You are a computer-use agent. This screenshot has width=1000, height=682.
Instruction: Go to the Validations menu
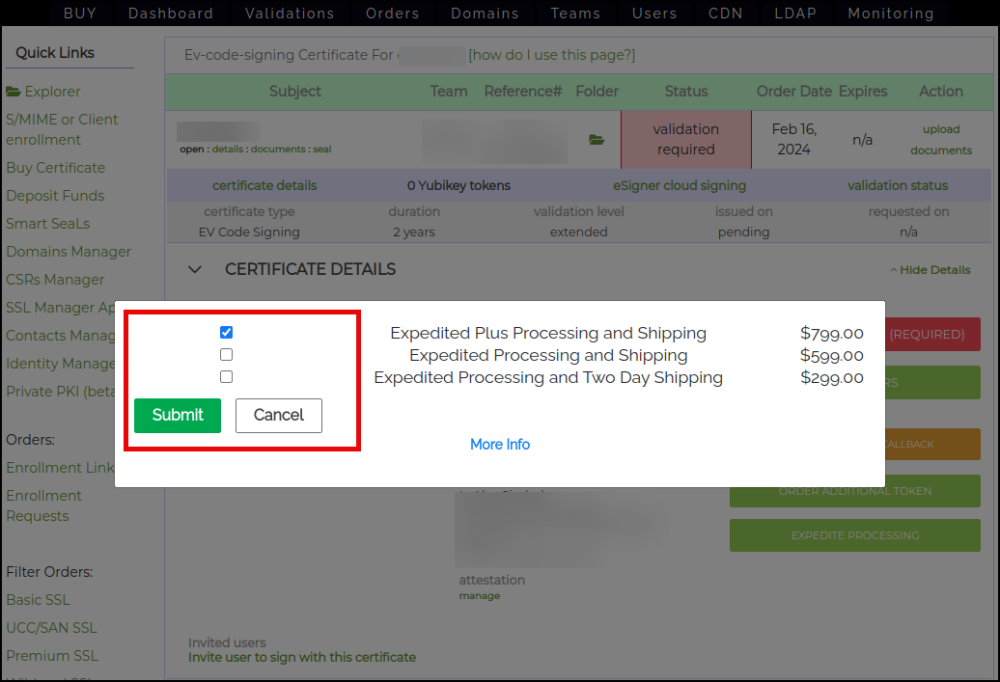tap(290, 13)
